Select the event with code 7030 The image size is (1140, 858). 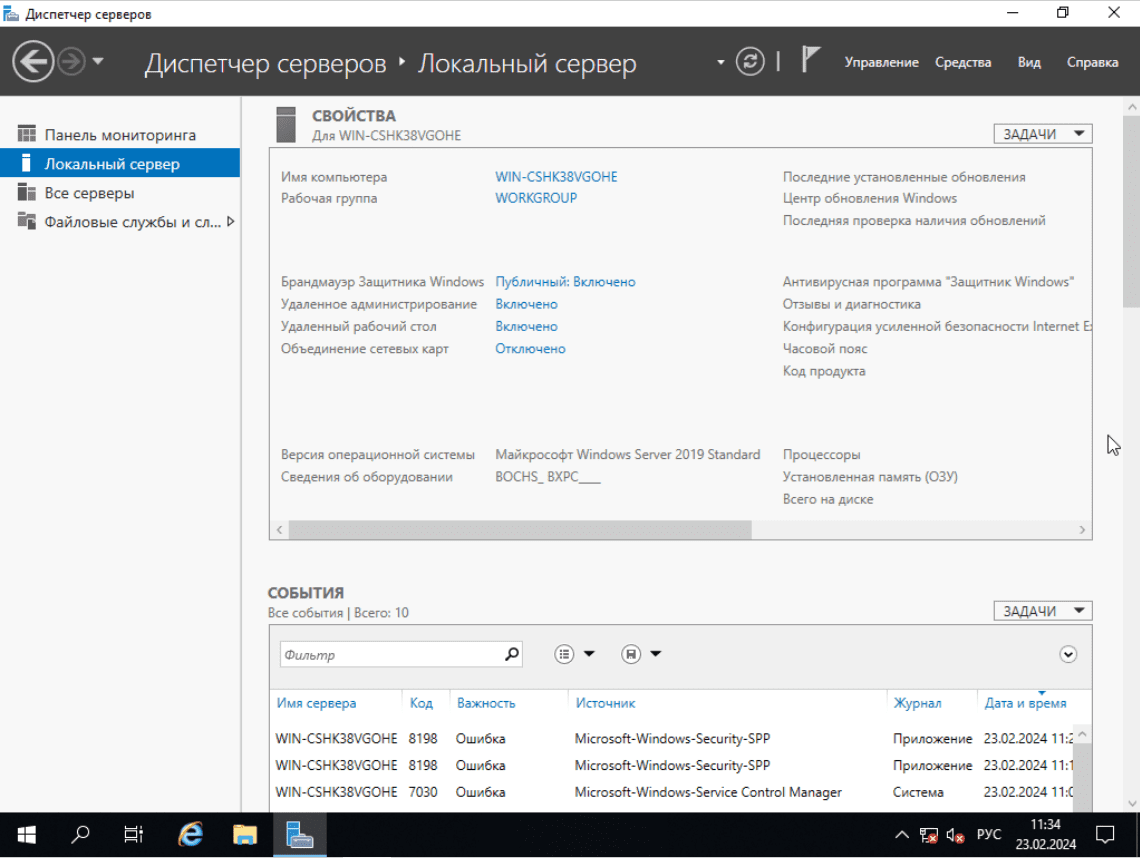click(673, 792)
